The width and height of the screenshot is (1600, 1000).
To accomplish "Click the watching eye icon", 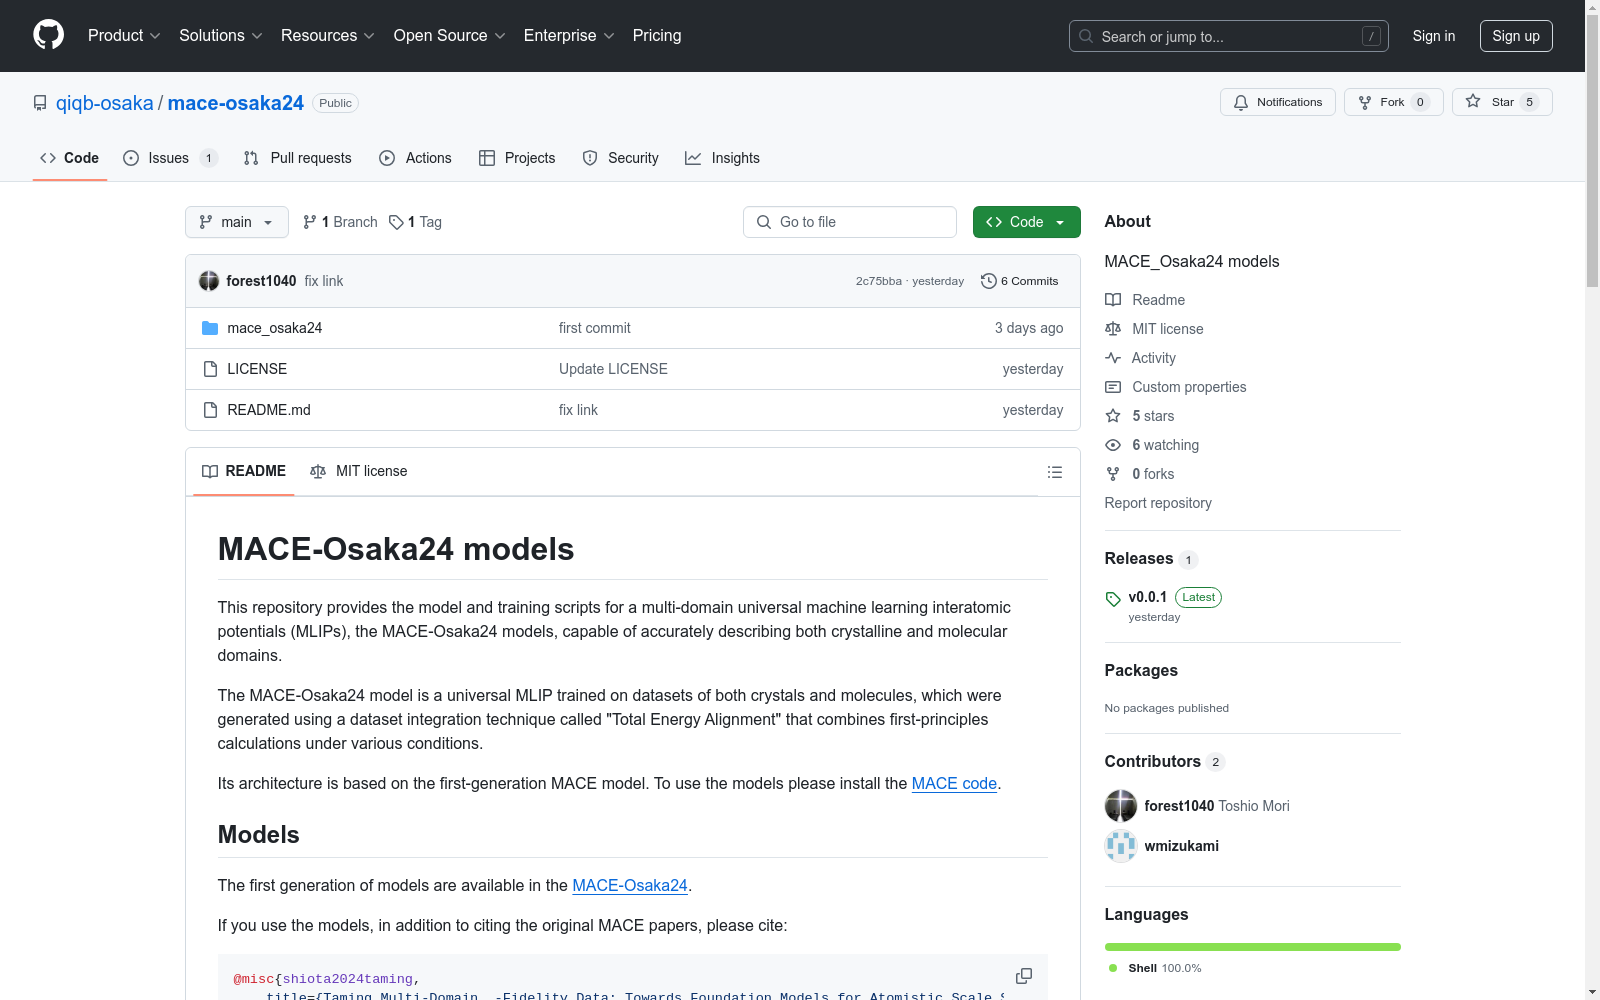I will pyautogui.click(x=1113, y=445).
